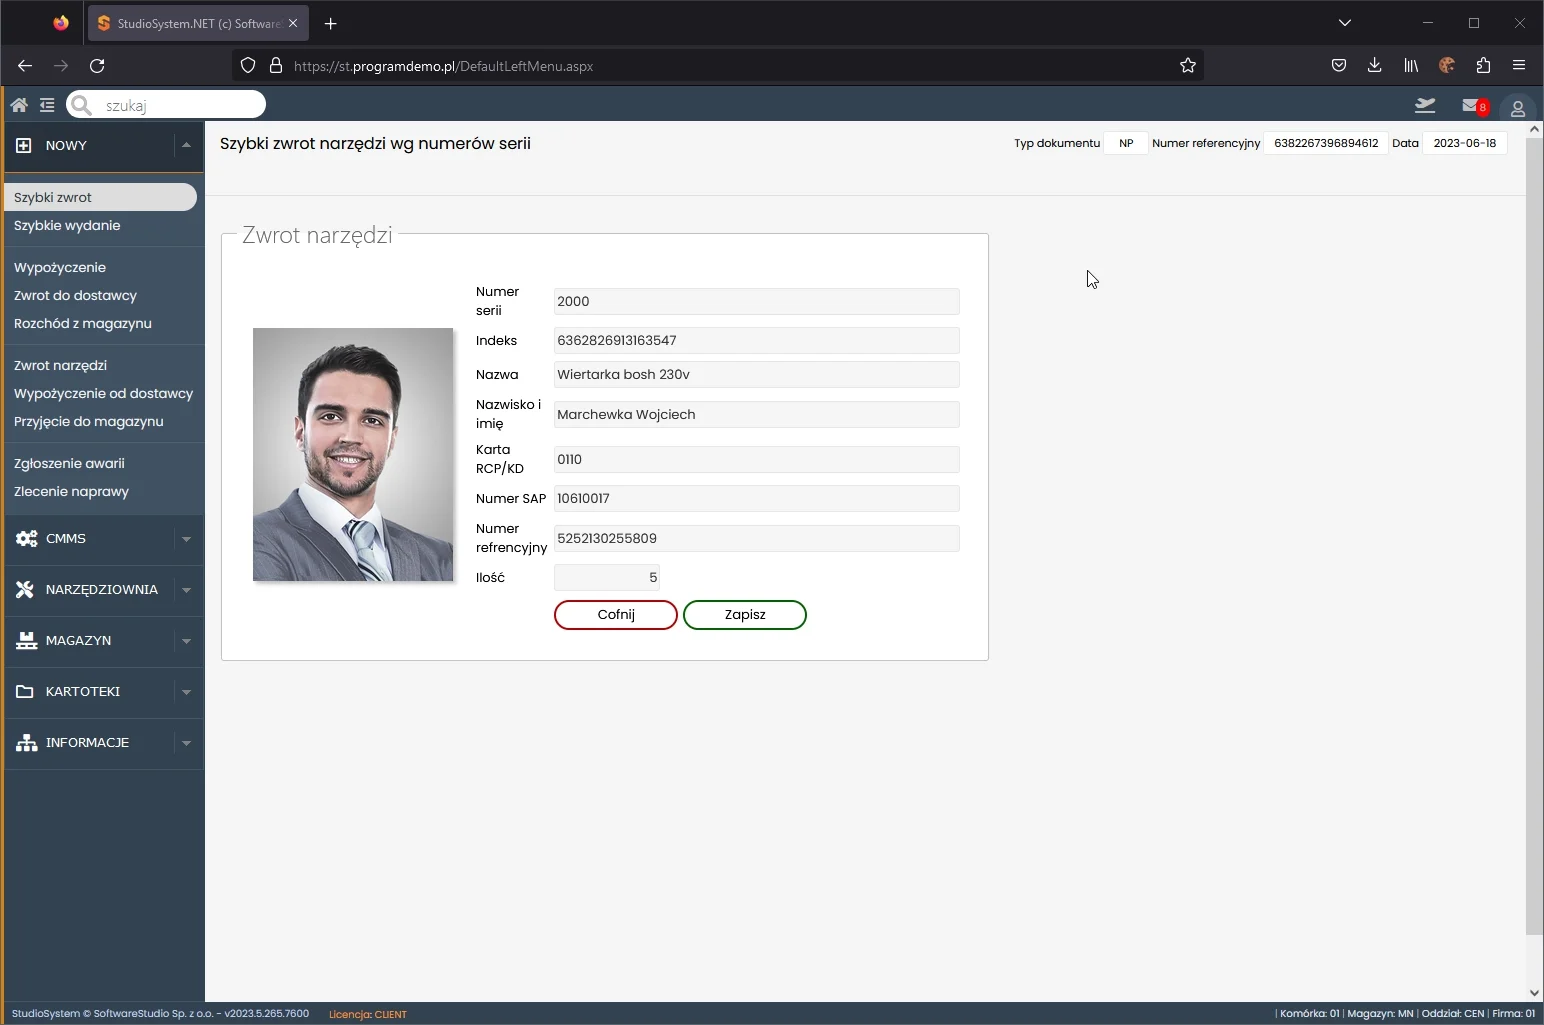Image resolution: width=1544 pixels, height=1025 pixels.
Task: Open Firefox extensions puzzle icon
Action: 1483,66
